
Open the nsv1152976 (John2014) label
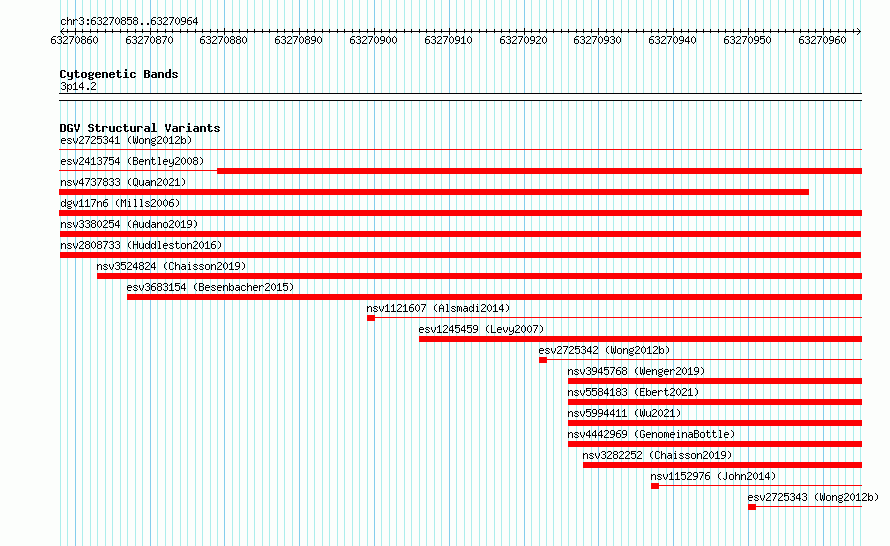pyautogui.click(x=713, y=476)
